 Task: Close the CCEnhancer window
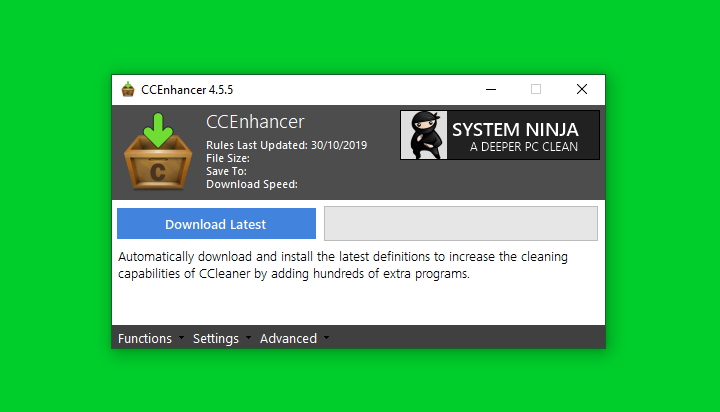pyautogui.click(x=582, y=89)
